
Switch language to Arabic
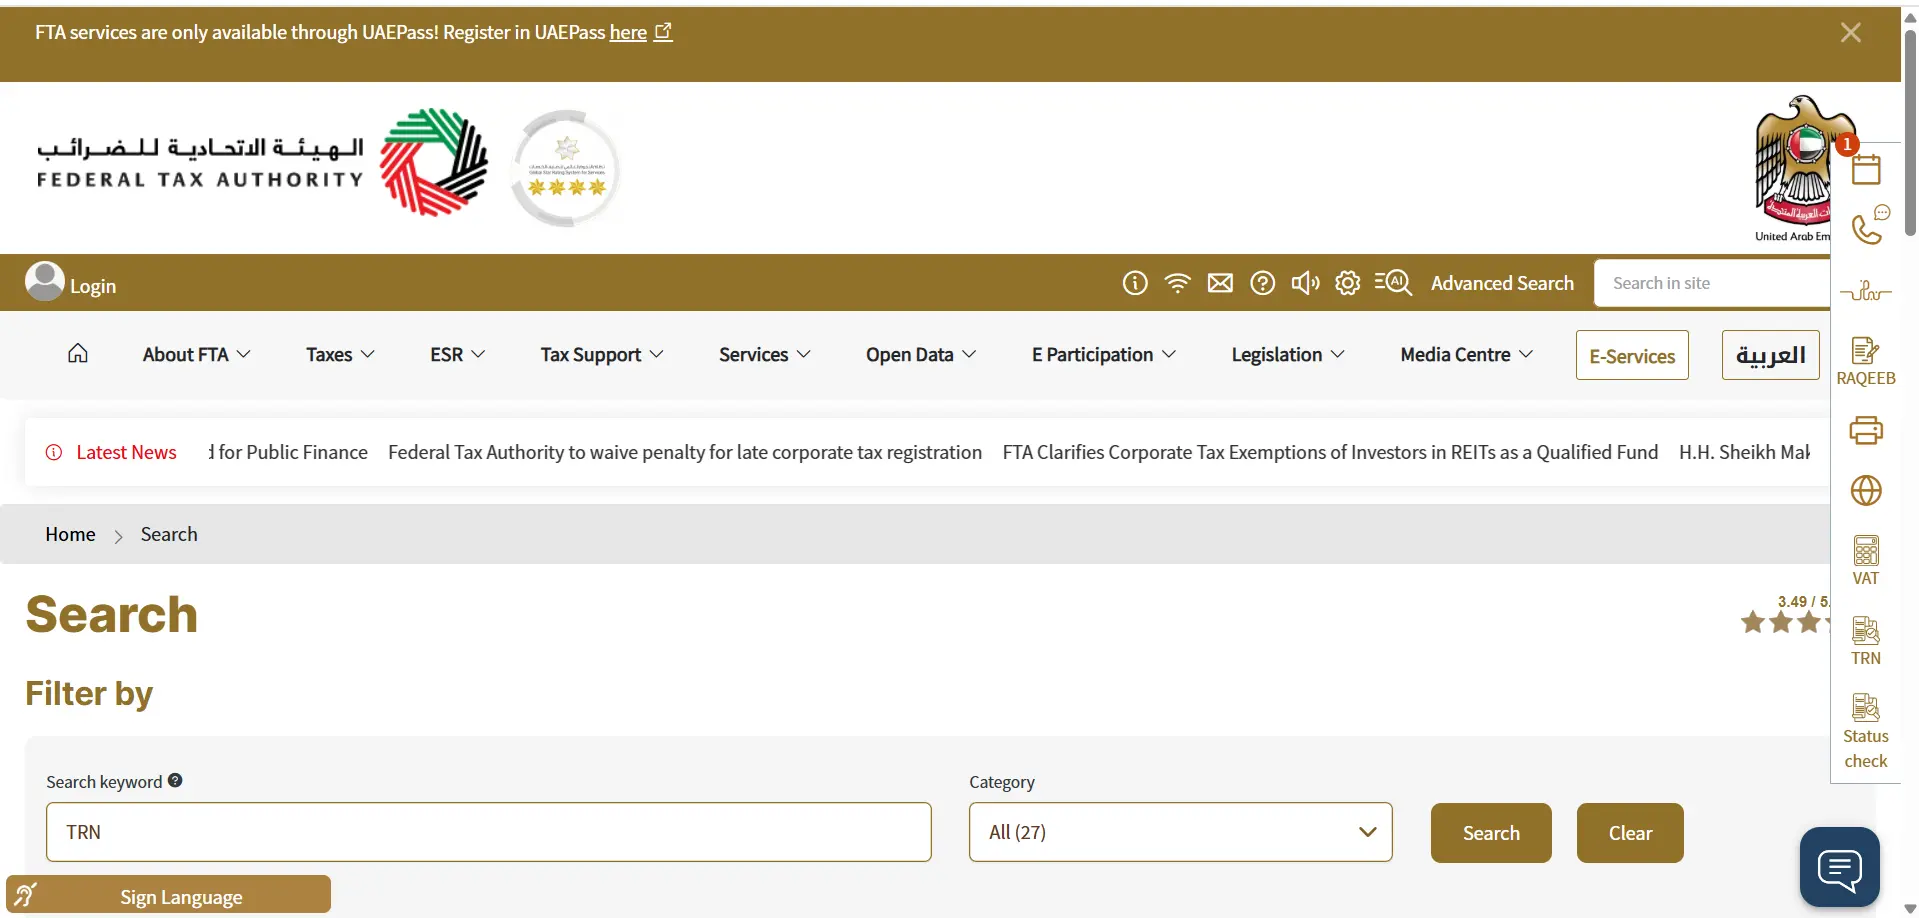(1770, 355)
